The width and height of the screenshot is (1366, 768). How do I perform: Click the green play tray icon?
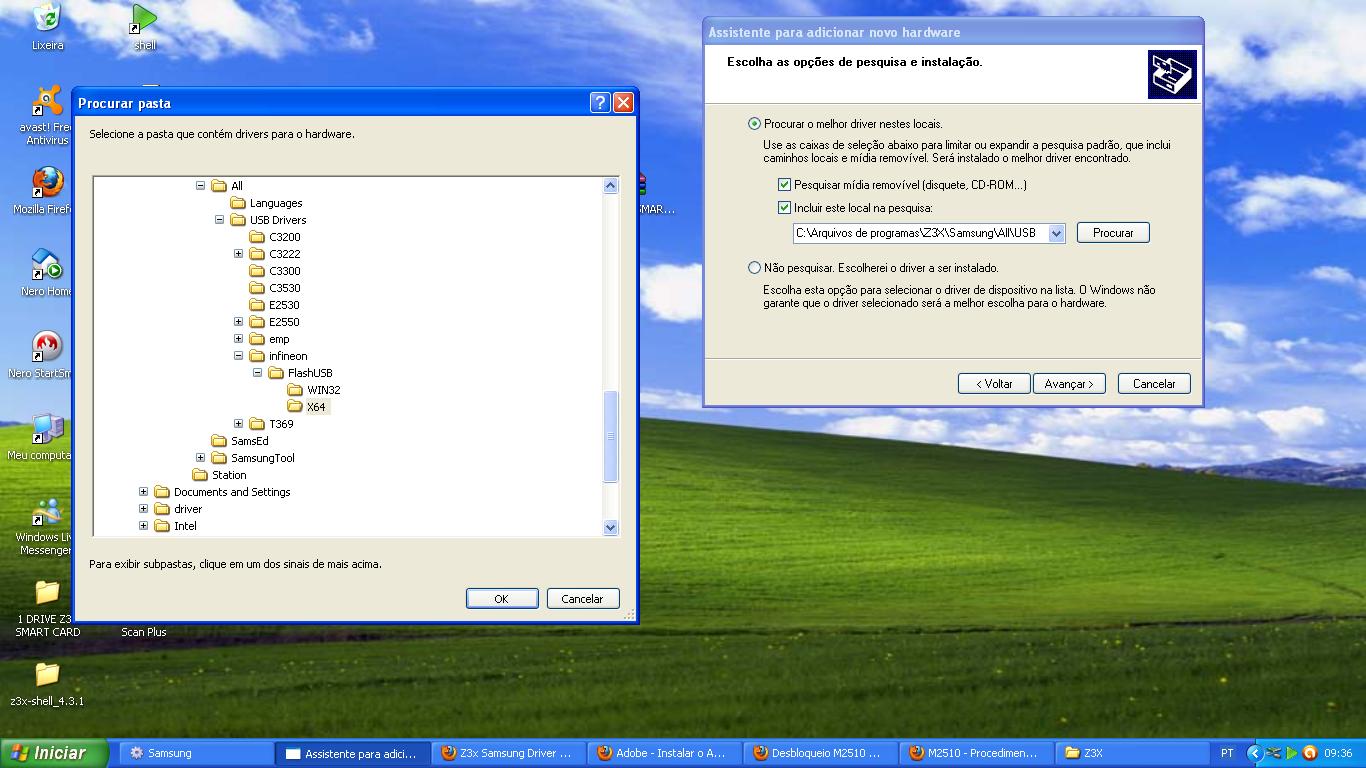click(x=1291, y=753)
